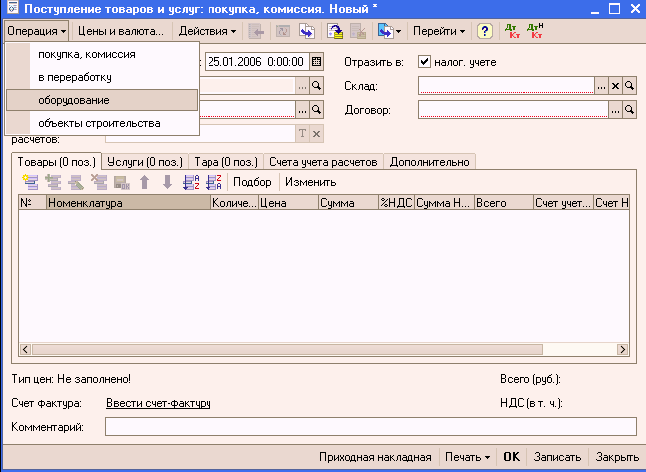The height and width of the screenshot is (472, 646).
Task: Switch to the Услуги (0 поз.) tab
Action: click(145, 161)
